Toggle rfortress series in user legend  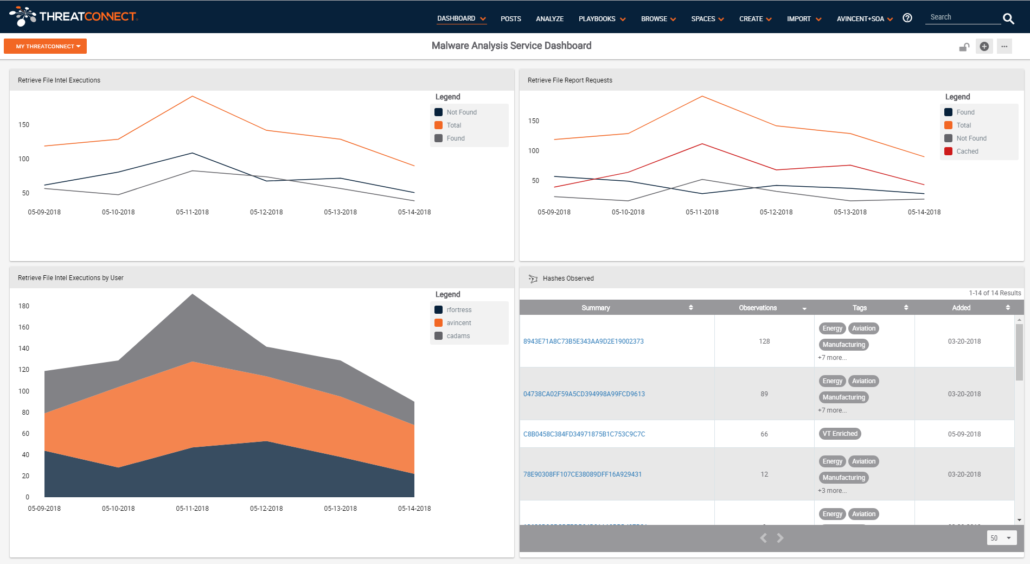coord(453,310)
